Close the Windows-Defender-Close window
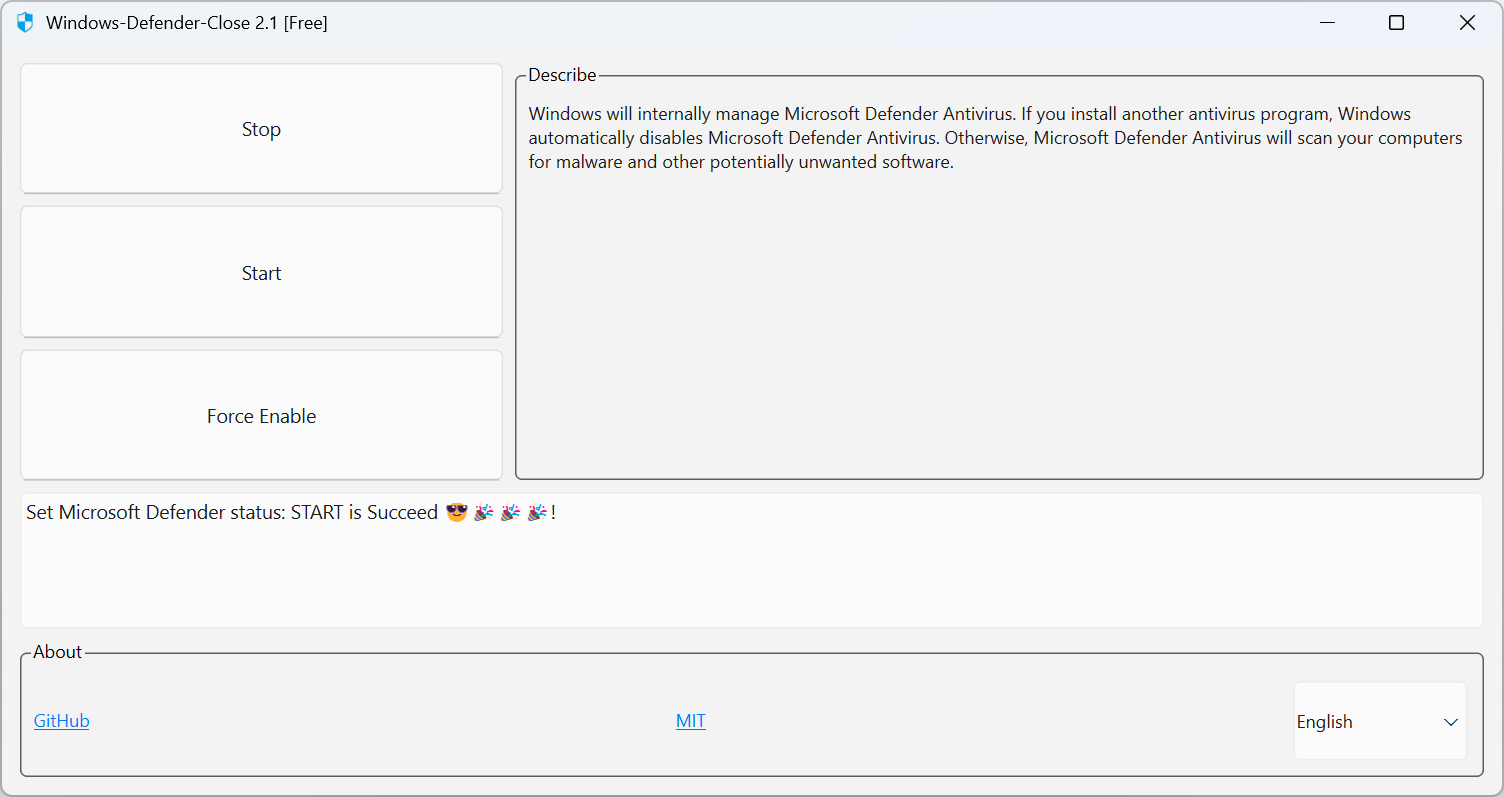This screenshot has width=1504, height=797. [x=1467, y=22]
